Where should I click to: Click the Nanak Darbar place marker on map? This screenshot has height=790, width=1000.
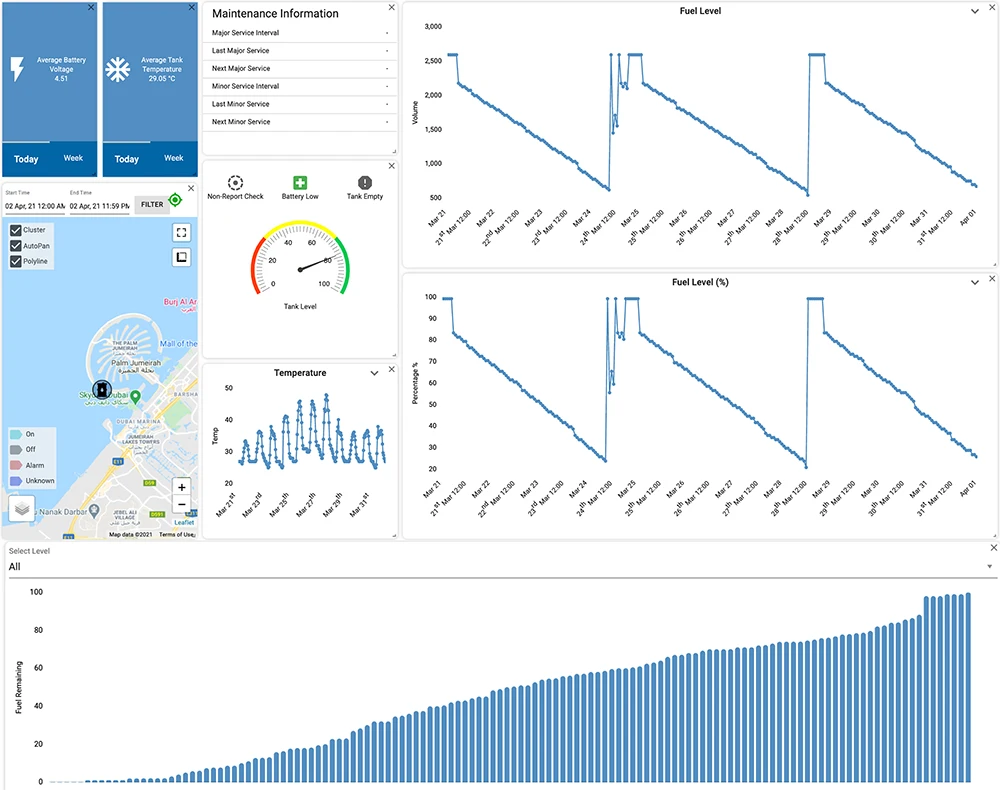click(94, 509)
